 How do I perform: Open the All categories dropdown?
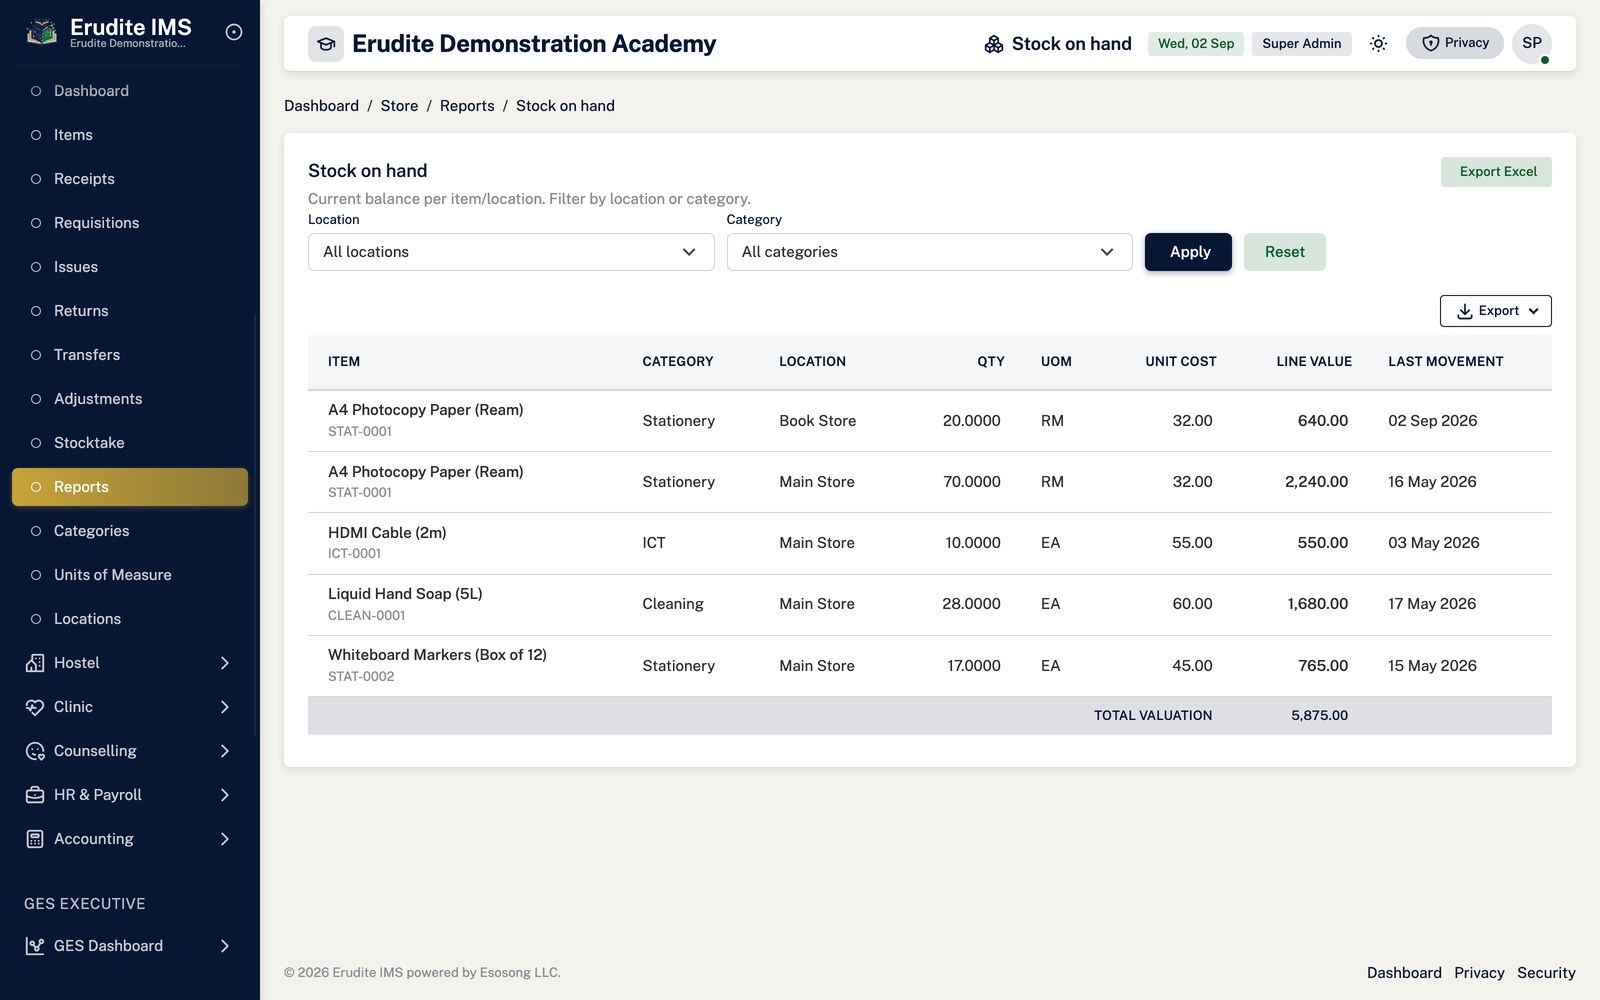click(x=929, y=252)
